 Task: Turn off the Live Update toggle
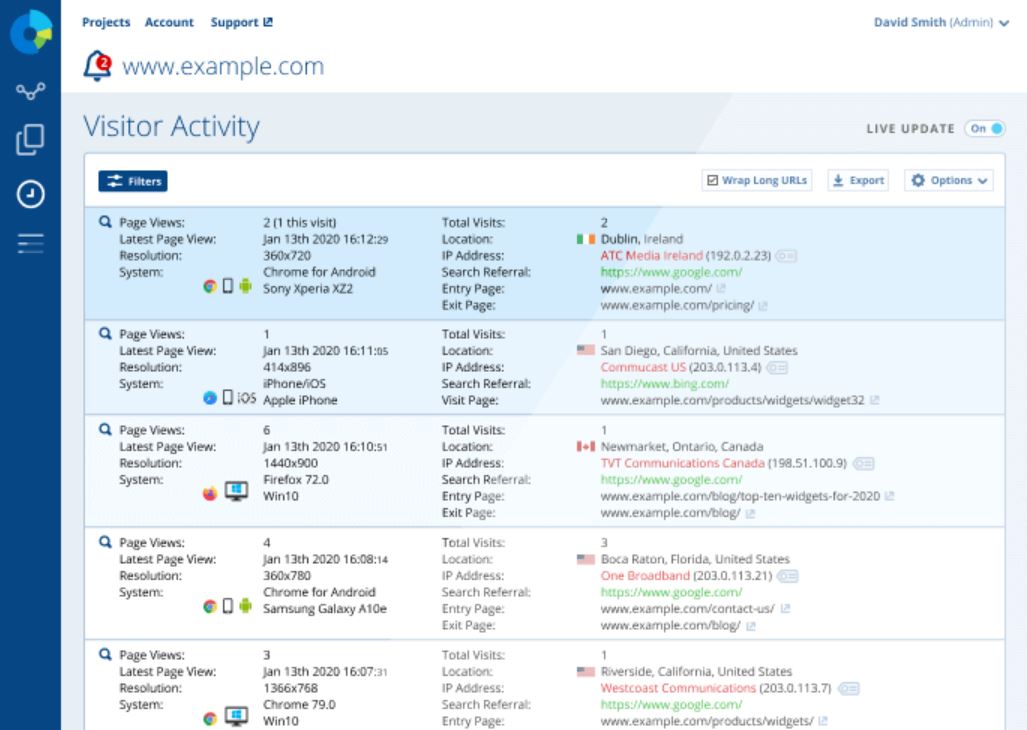pyautogui.click(x=986, y=128)
